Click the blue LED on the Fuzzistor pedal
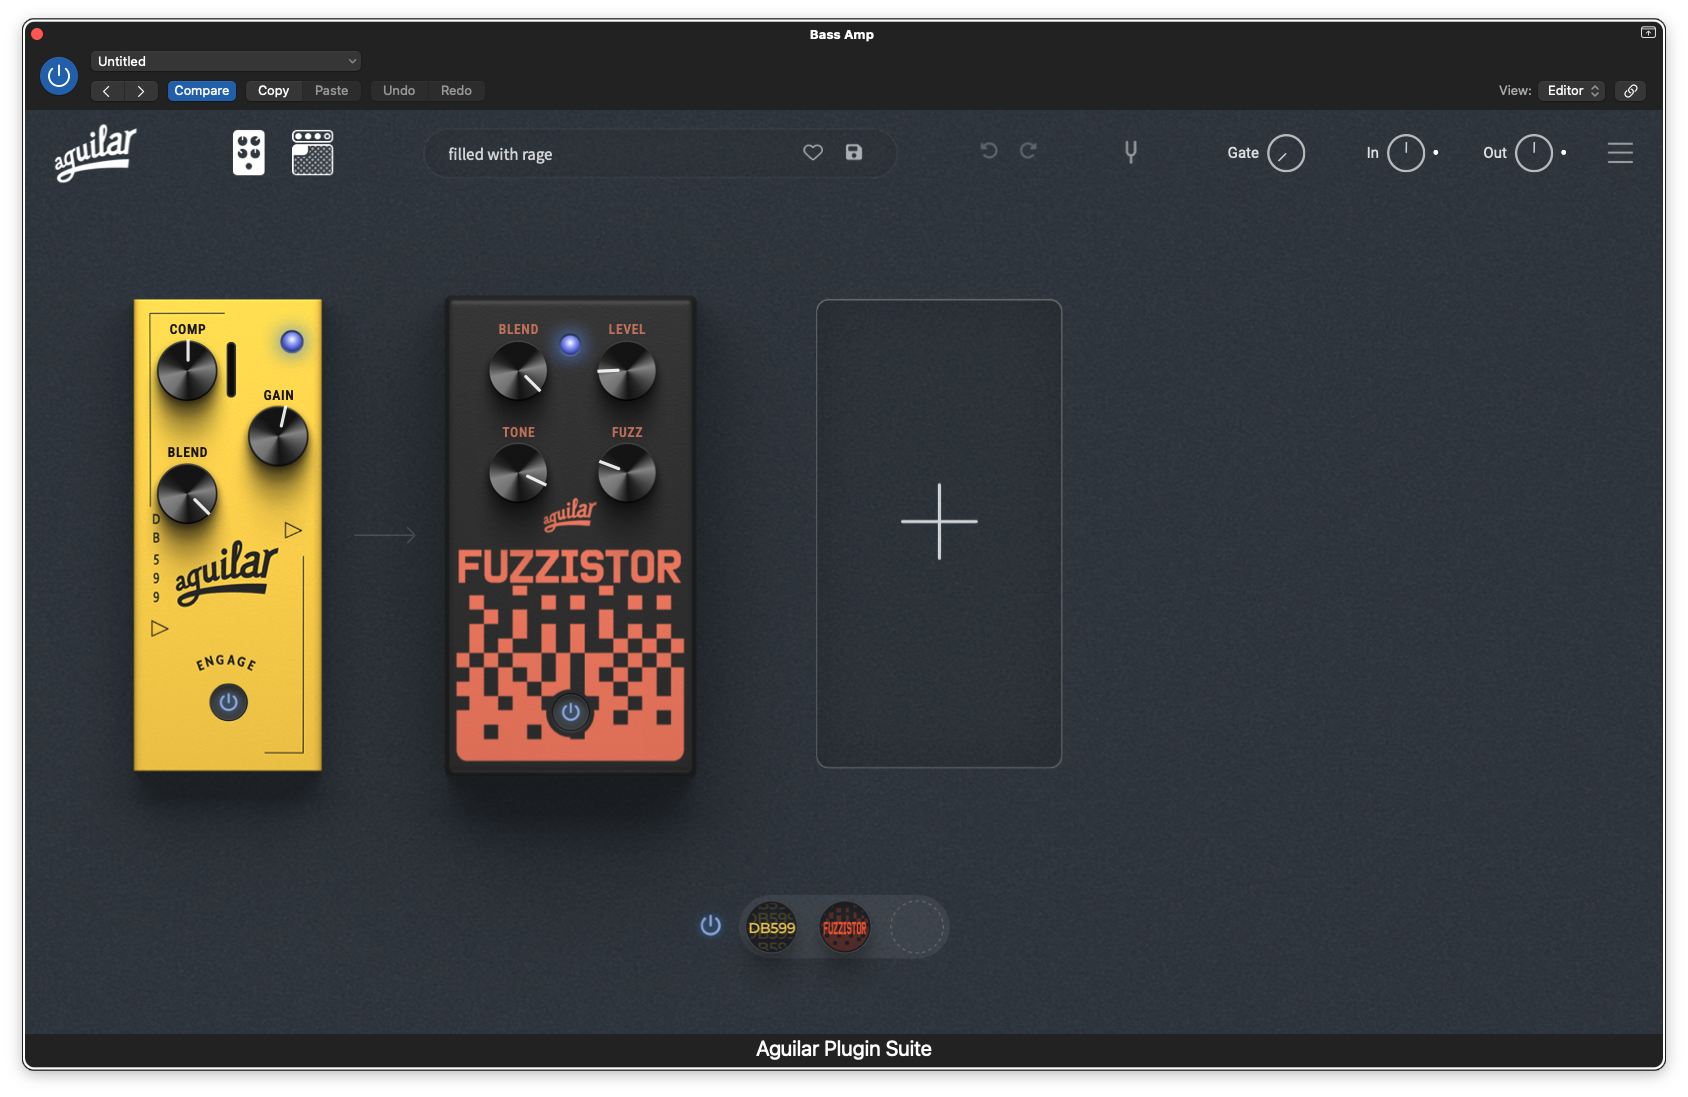 point(570,345)
